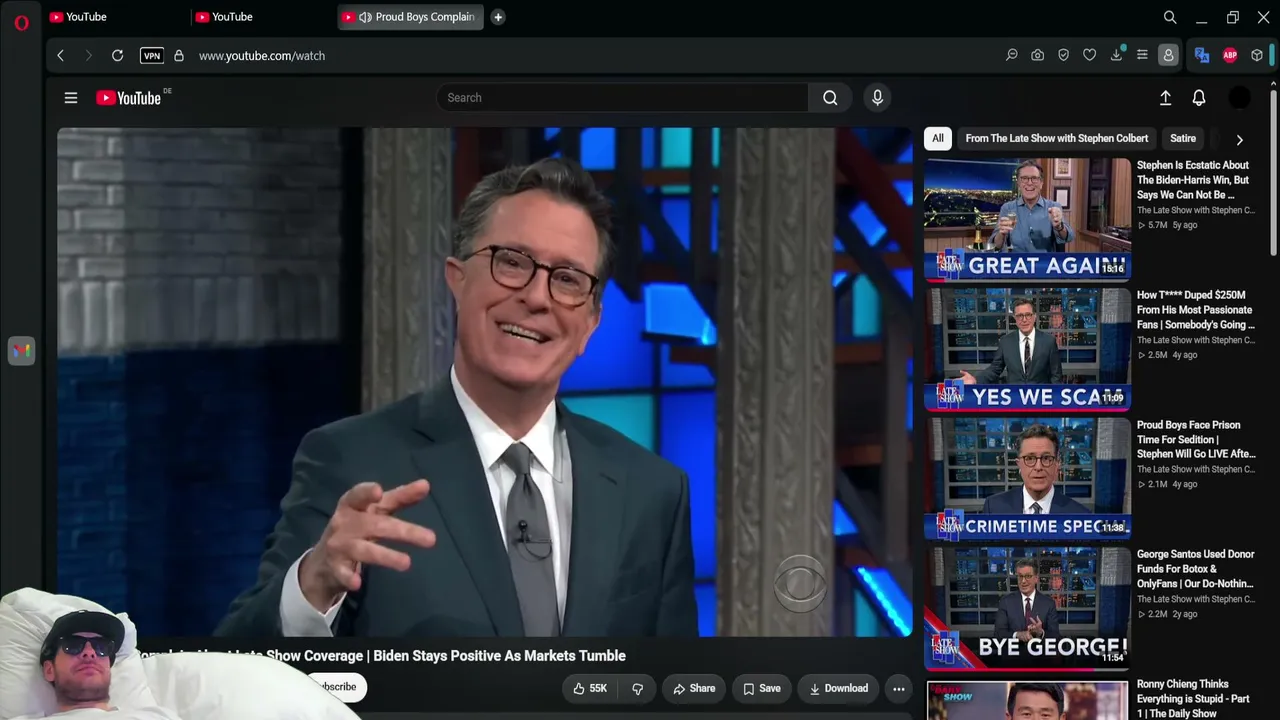Click the zoom-out magnifier in address bar
The height and width of the screenshot is (720, 1280).
tap(1012, 56)
